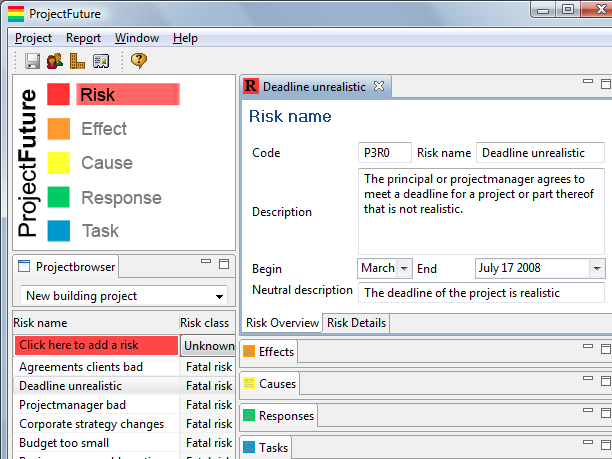Select the Tasks panel tab
Viewport: 612px width, 459px height.
tap(266, 448)
